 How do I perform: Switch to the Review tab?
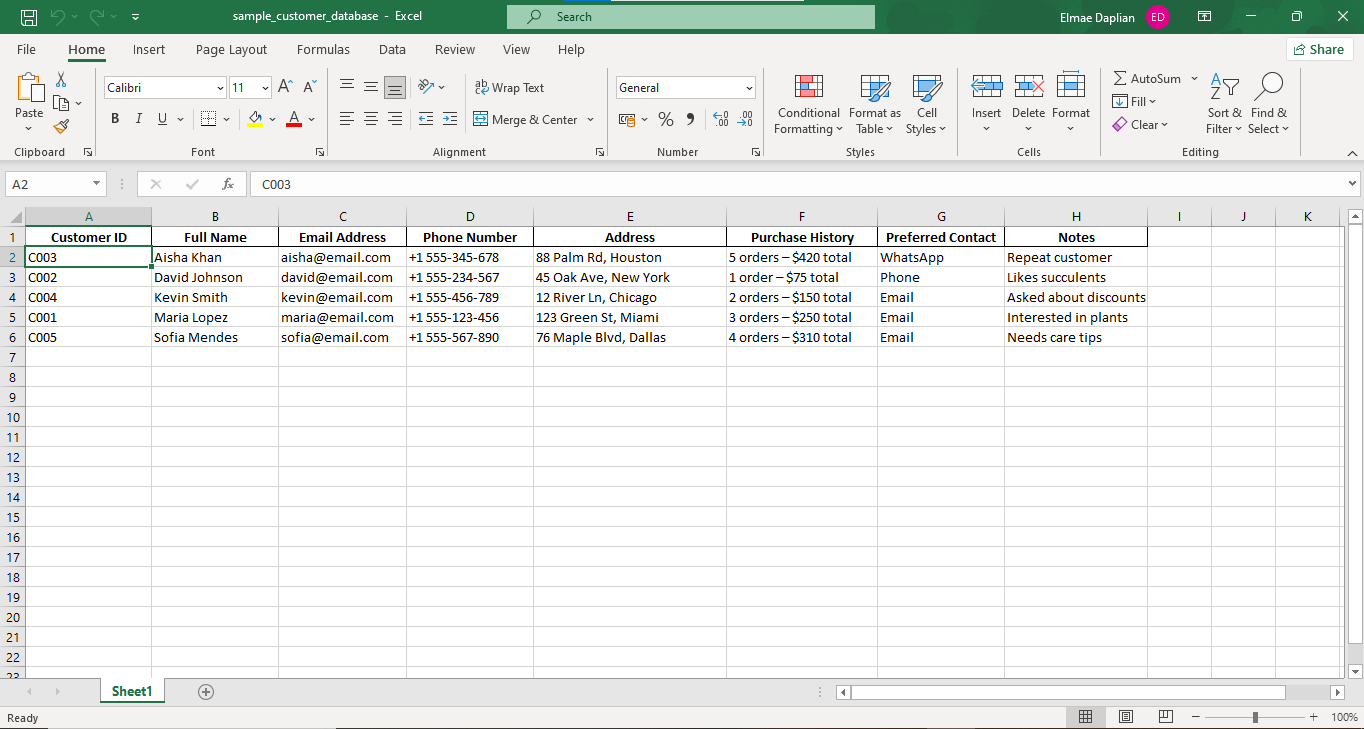(455, 49)
